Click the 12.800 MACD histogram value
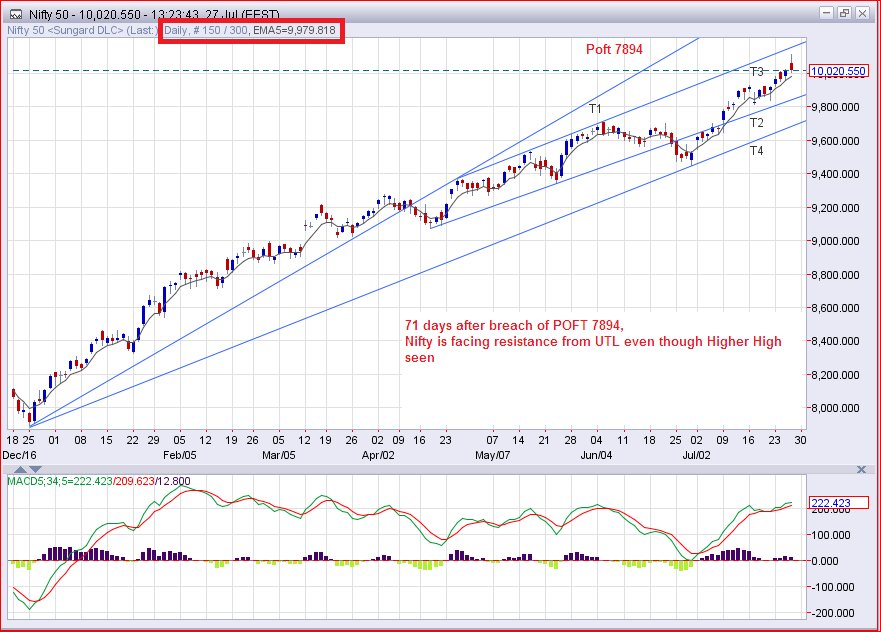 [x=174, y=481]
